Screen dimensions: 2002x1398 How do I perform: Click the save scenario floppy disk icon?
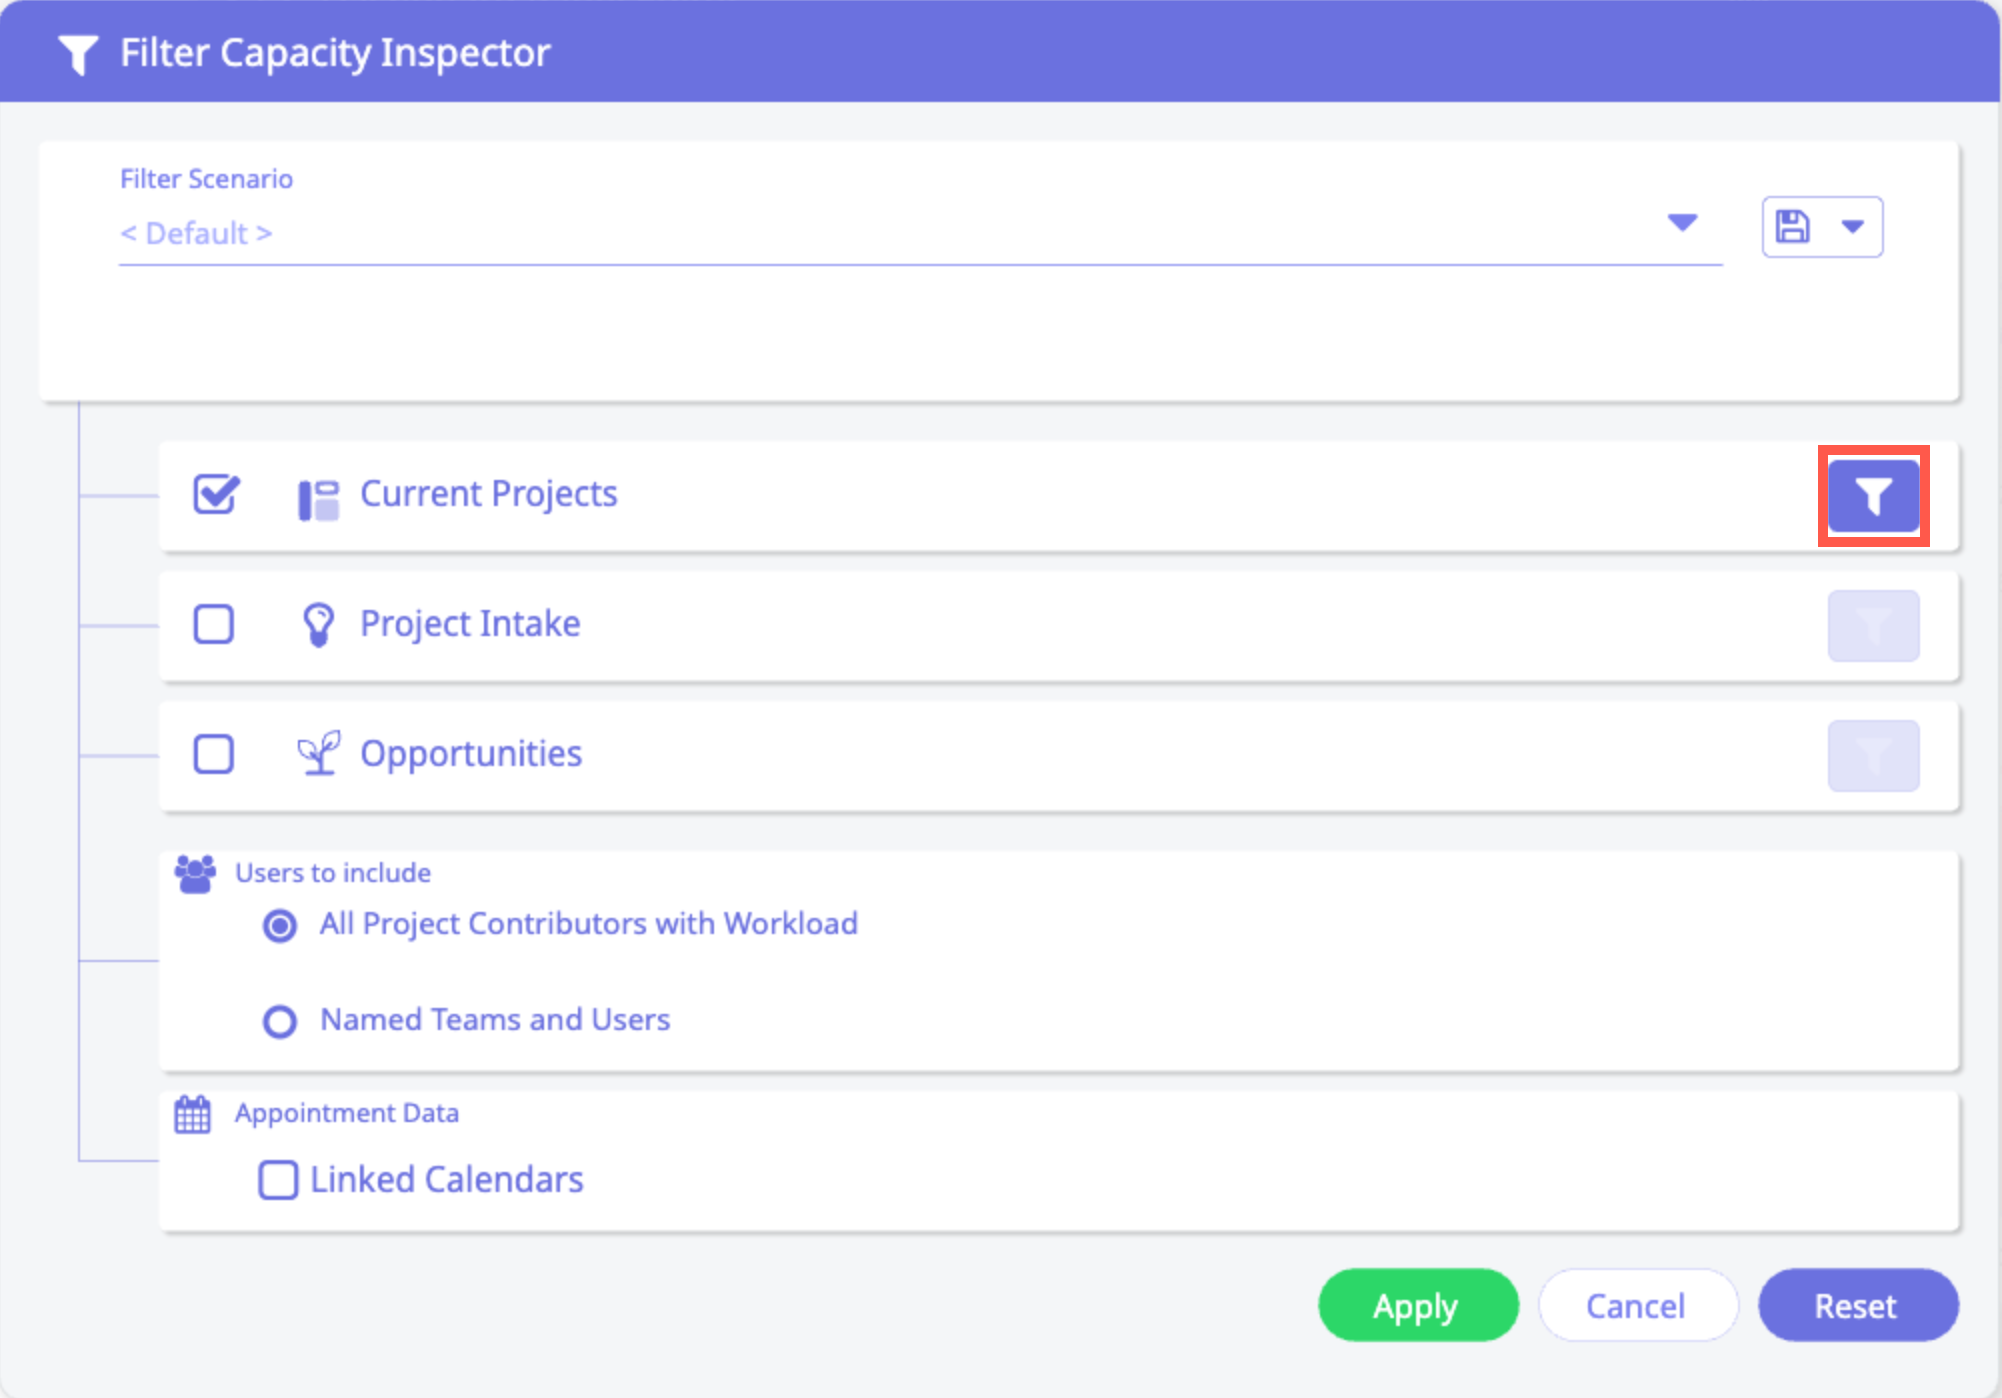pyautogui.click(x=1792, y=227)
